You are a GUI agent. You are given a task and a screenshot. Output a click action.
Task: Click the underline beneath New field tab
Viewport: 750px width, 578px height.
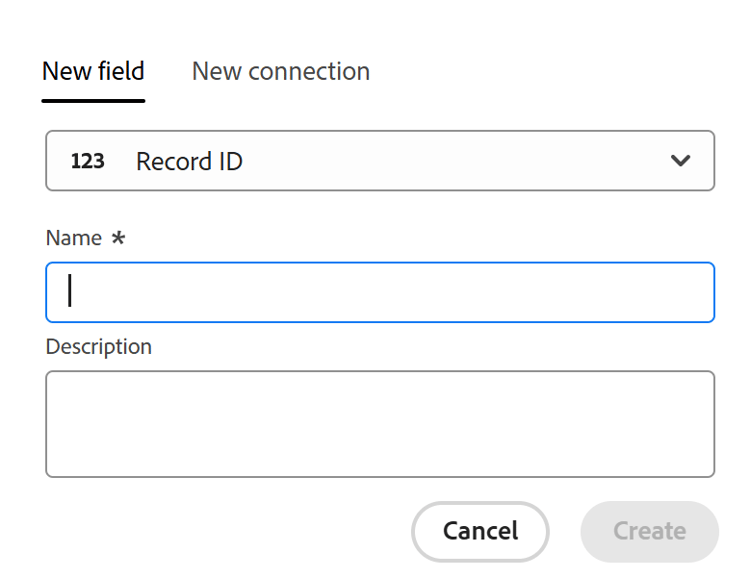pyautogui.click(x=93, y=100)
